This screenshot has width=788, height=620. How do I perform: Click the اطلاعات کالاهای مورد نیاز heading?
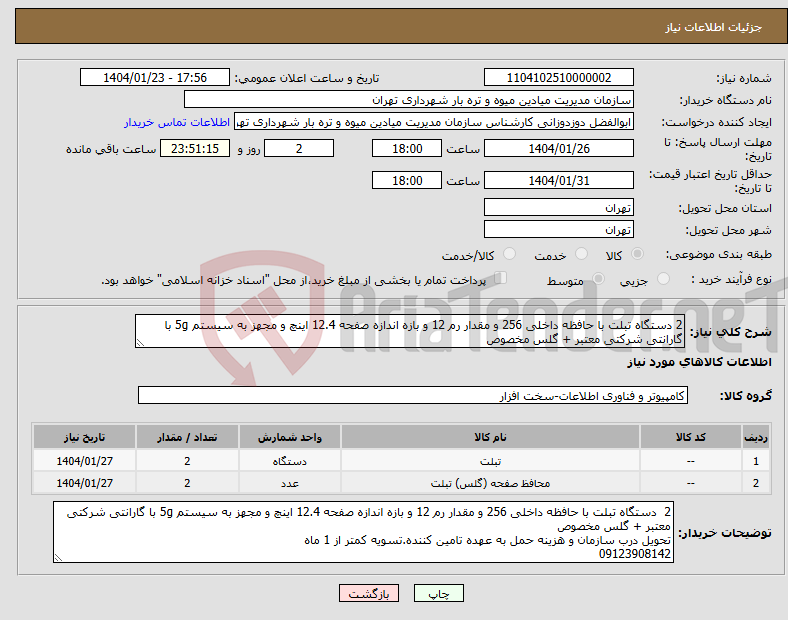pos(699,362)
